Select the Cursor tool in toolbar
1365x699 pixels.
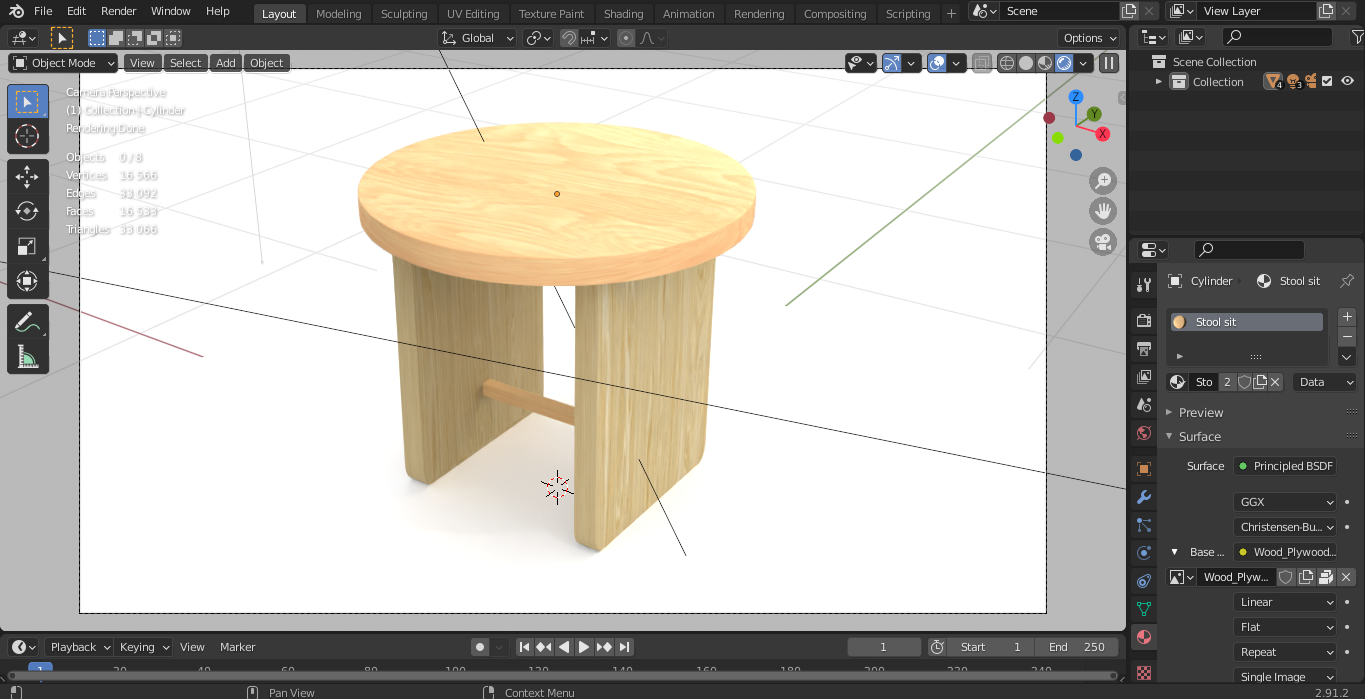27,136
